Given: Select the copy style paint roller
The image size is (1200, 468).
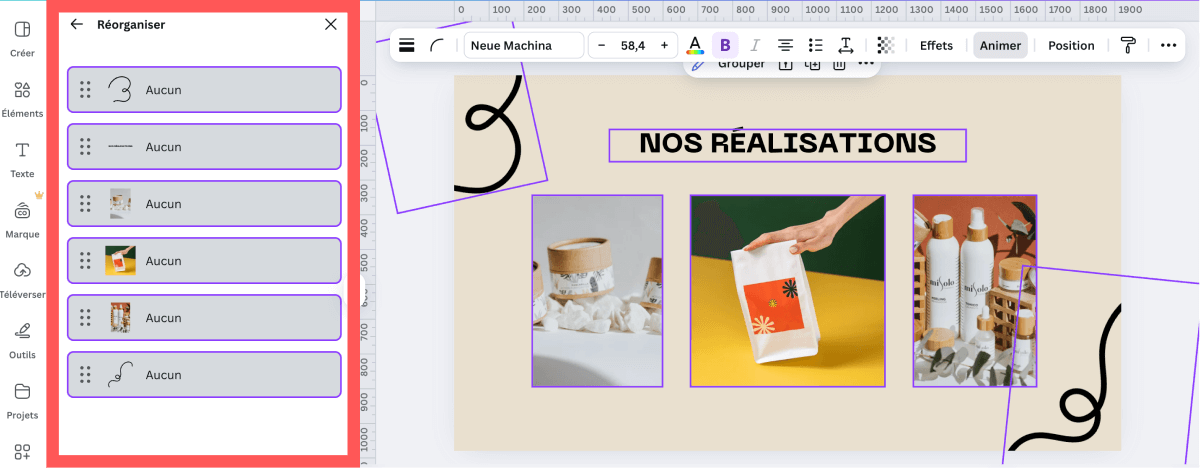Looking at the screenshot, I should tap(1128, 45).
